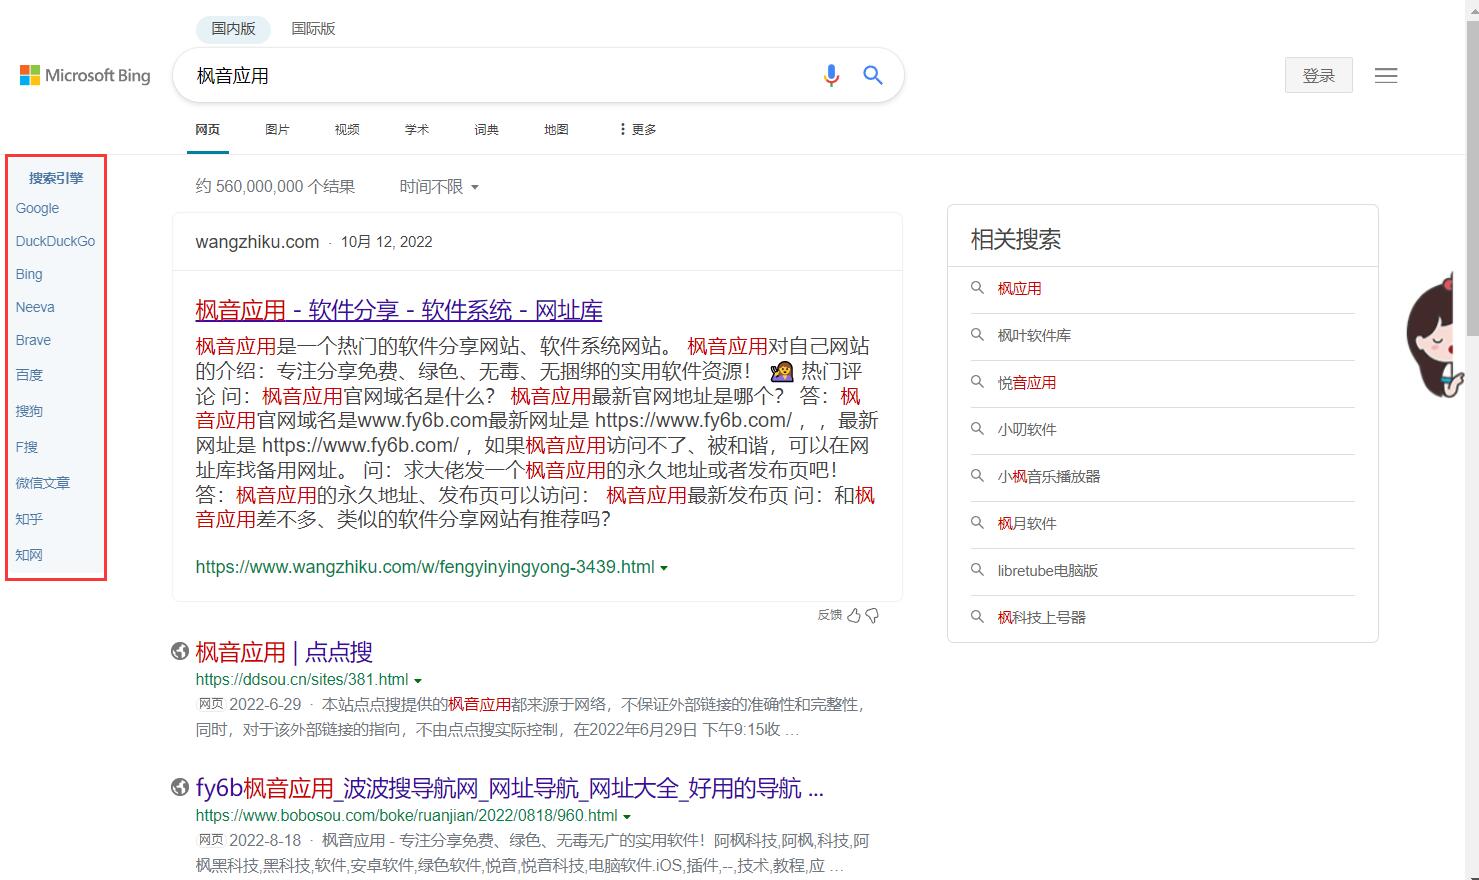Switch to the 图片 tab
The width and height of the screenshot is (1479, 880).
point(277,130)
